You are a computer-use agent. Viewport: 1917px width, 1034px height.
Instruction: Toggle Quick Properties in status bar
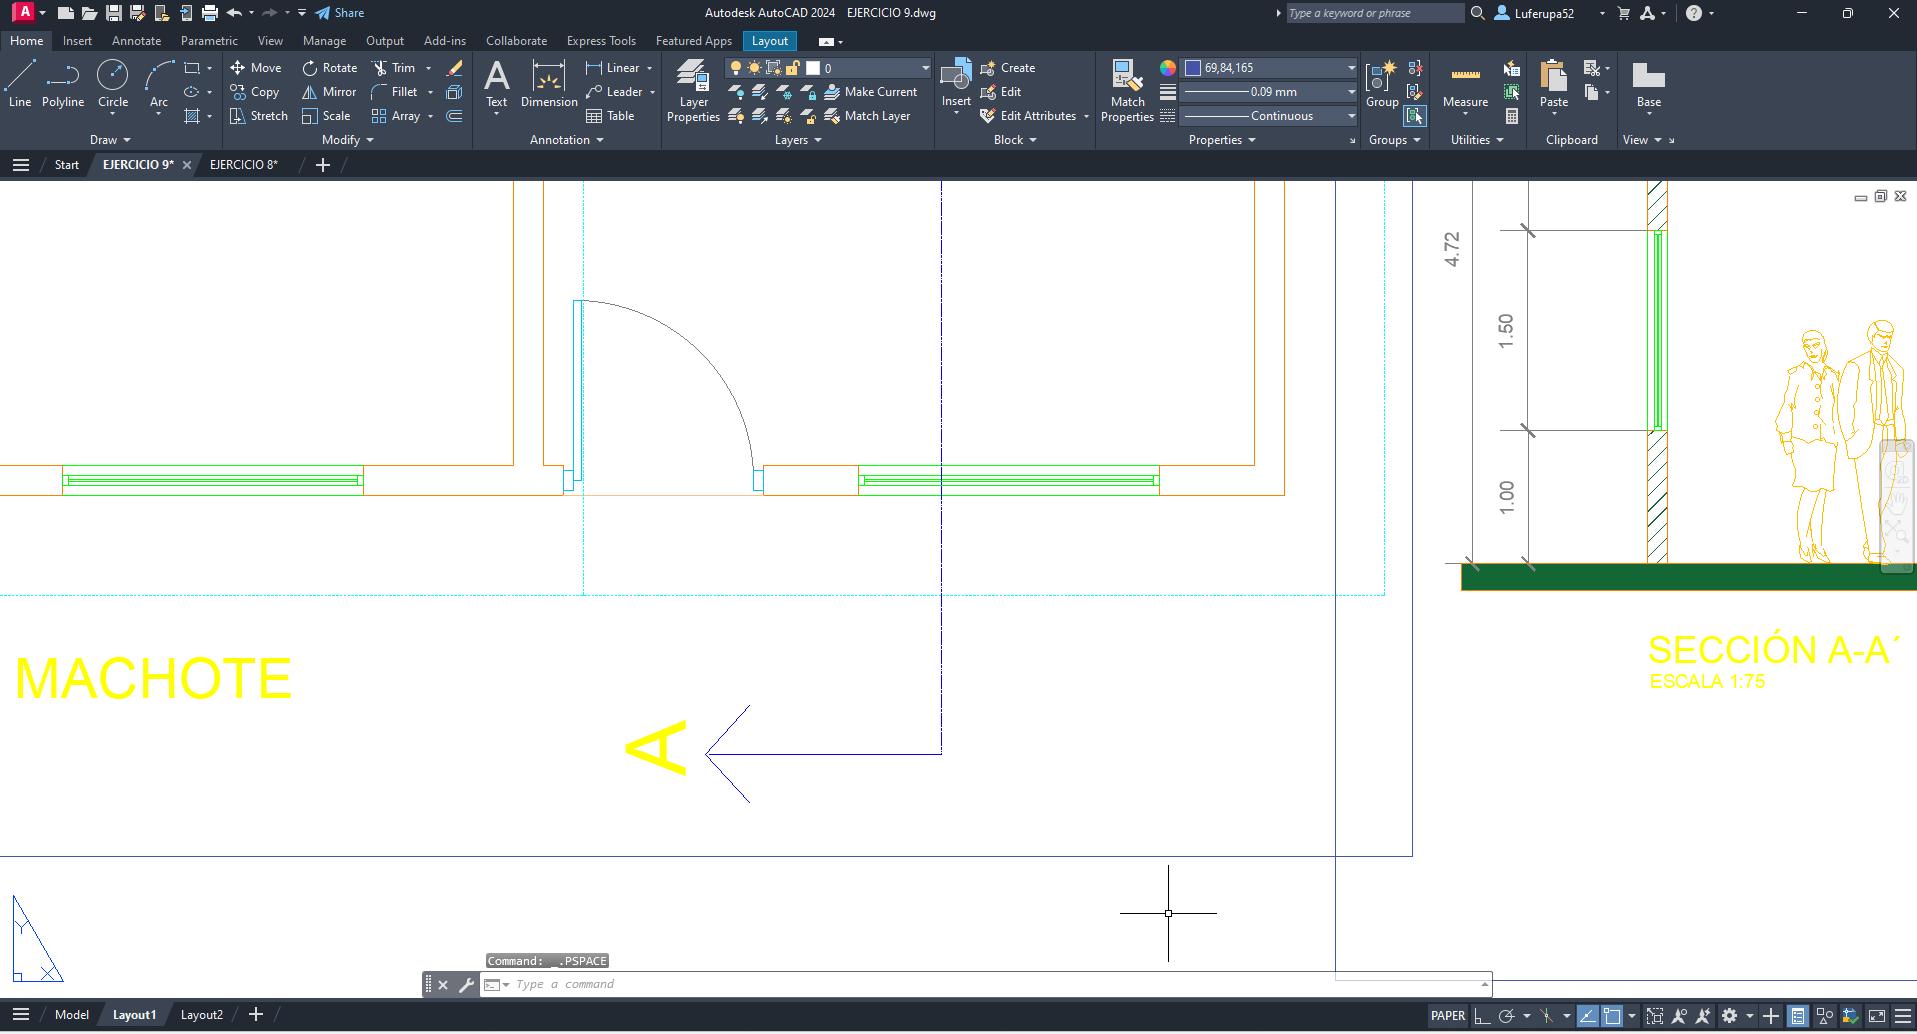pos(1798,1016)
